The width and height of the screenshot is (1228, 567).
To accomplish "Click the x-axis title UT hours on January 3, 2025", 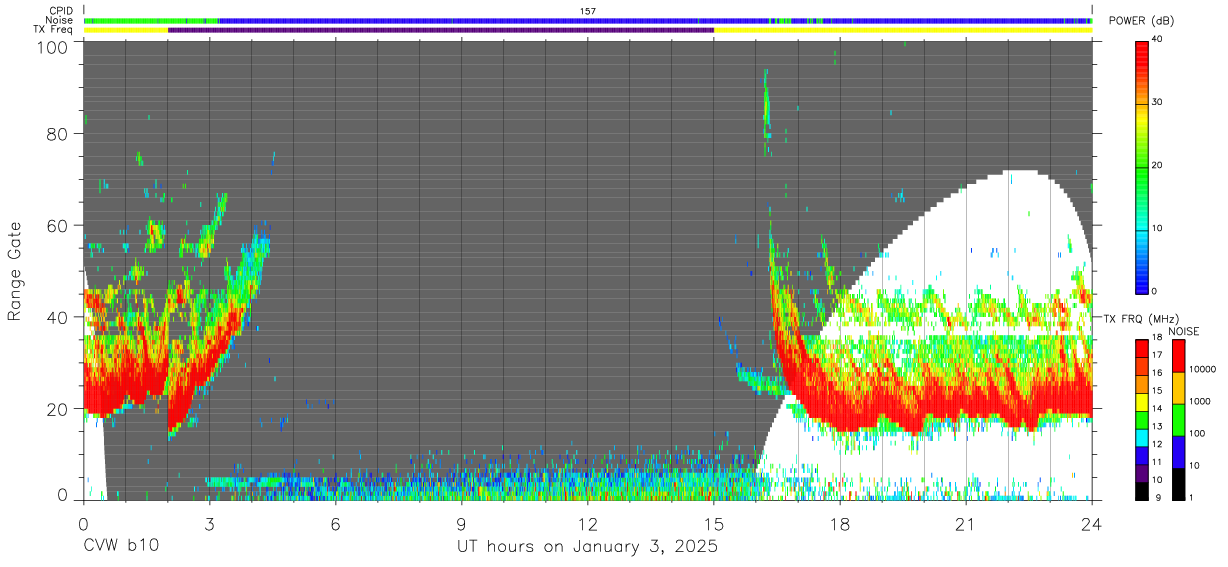I will tap(588, 546).
